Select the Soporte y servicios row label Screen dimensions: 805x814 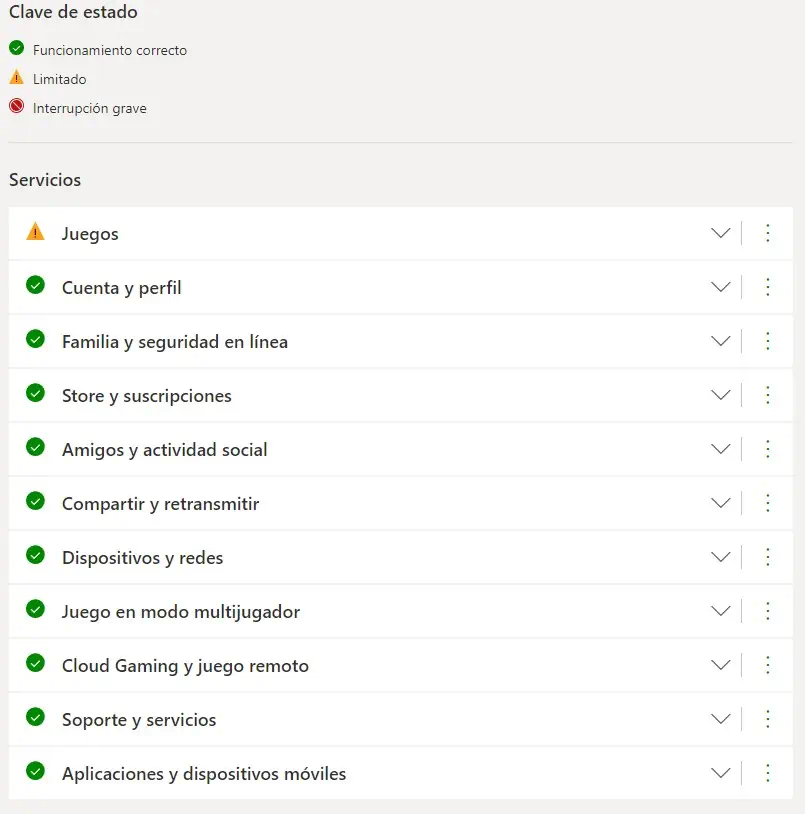click(x=139, y=720)
